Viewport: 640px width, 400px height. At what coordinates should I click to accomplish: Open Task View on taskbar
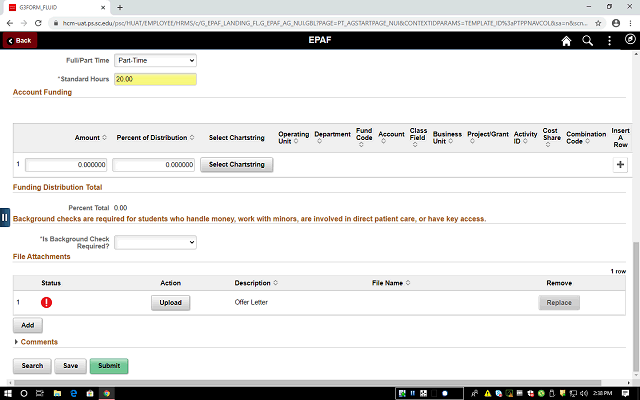click(x=40, y=393)
